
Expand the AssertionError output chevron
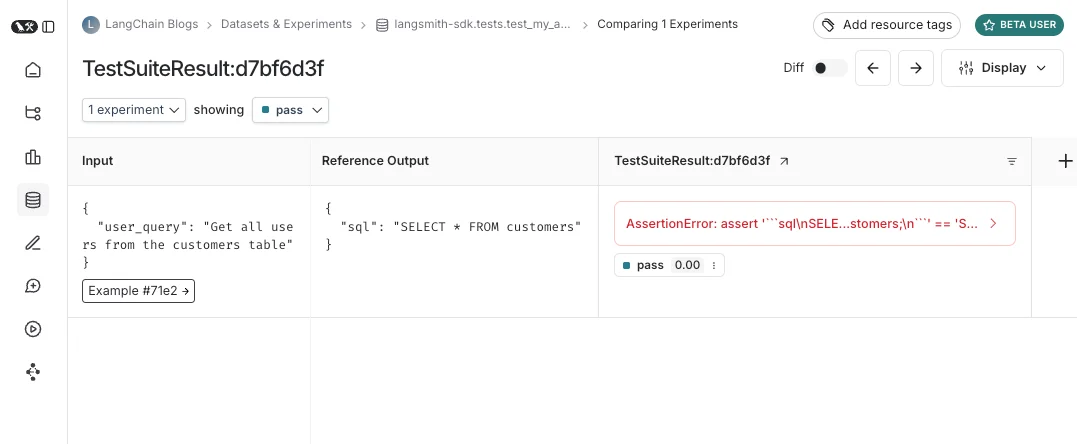[993, 223]
